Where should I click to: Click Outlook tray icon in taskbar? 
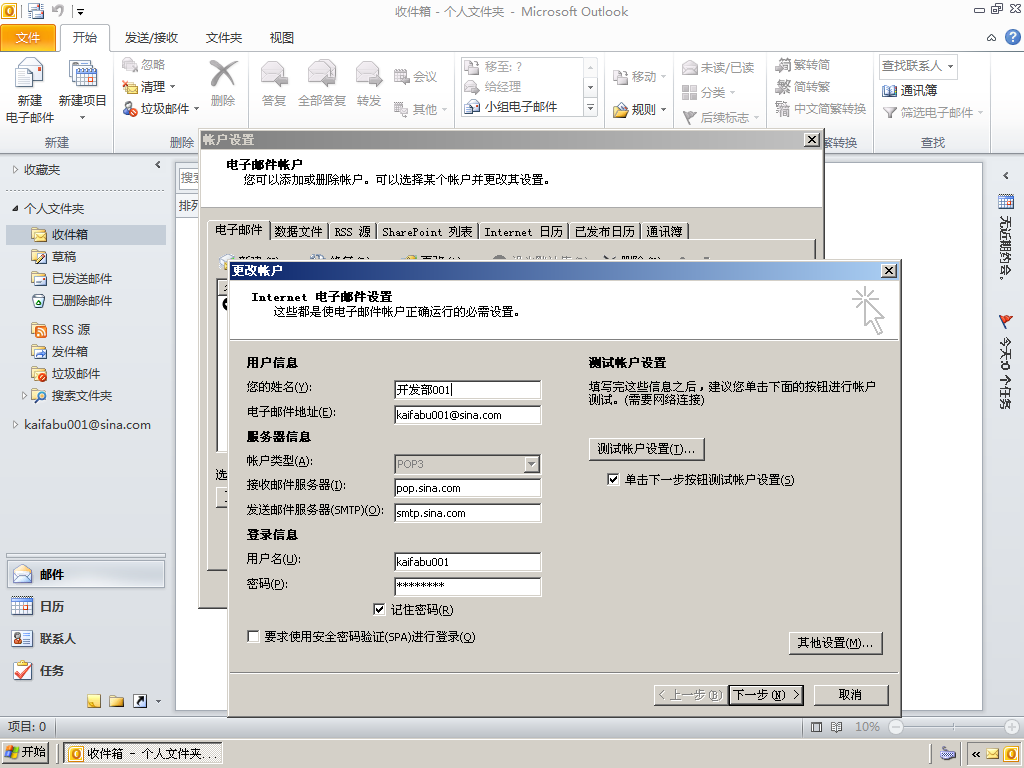pos(1011,754)
